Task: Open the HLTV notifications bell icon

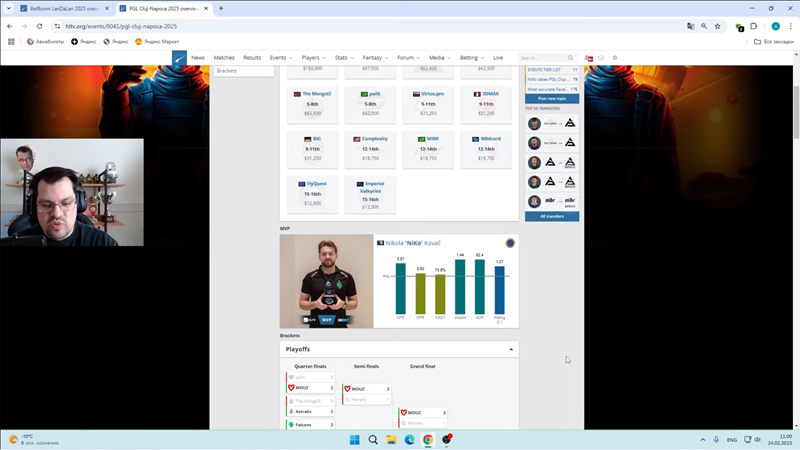Action: coord(589,58)
